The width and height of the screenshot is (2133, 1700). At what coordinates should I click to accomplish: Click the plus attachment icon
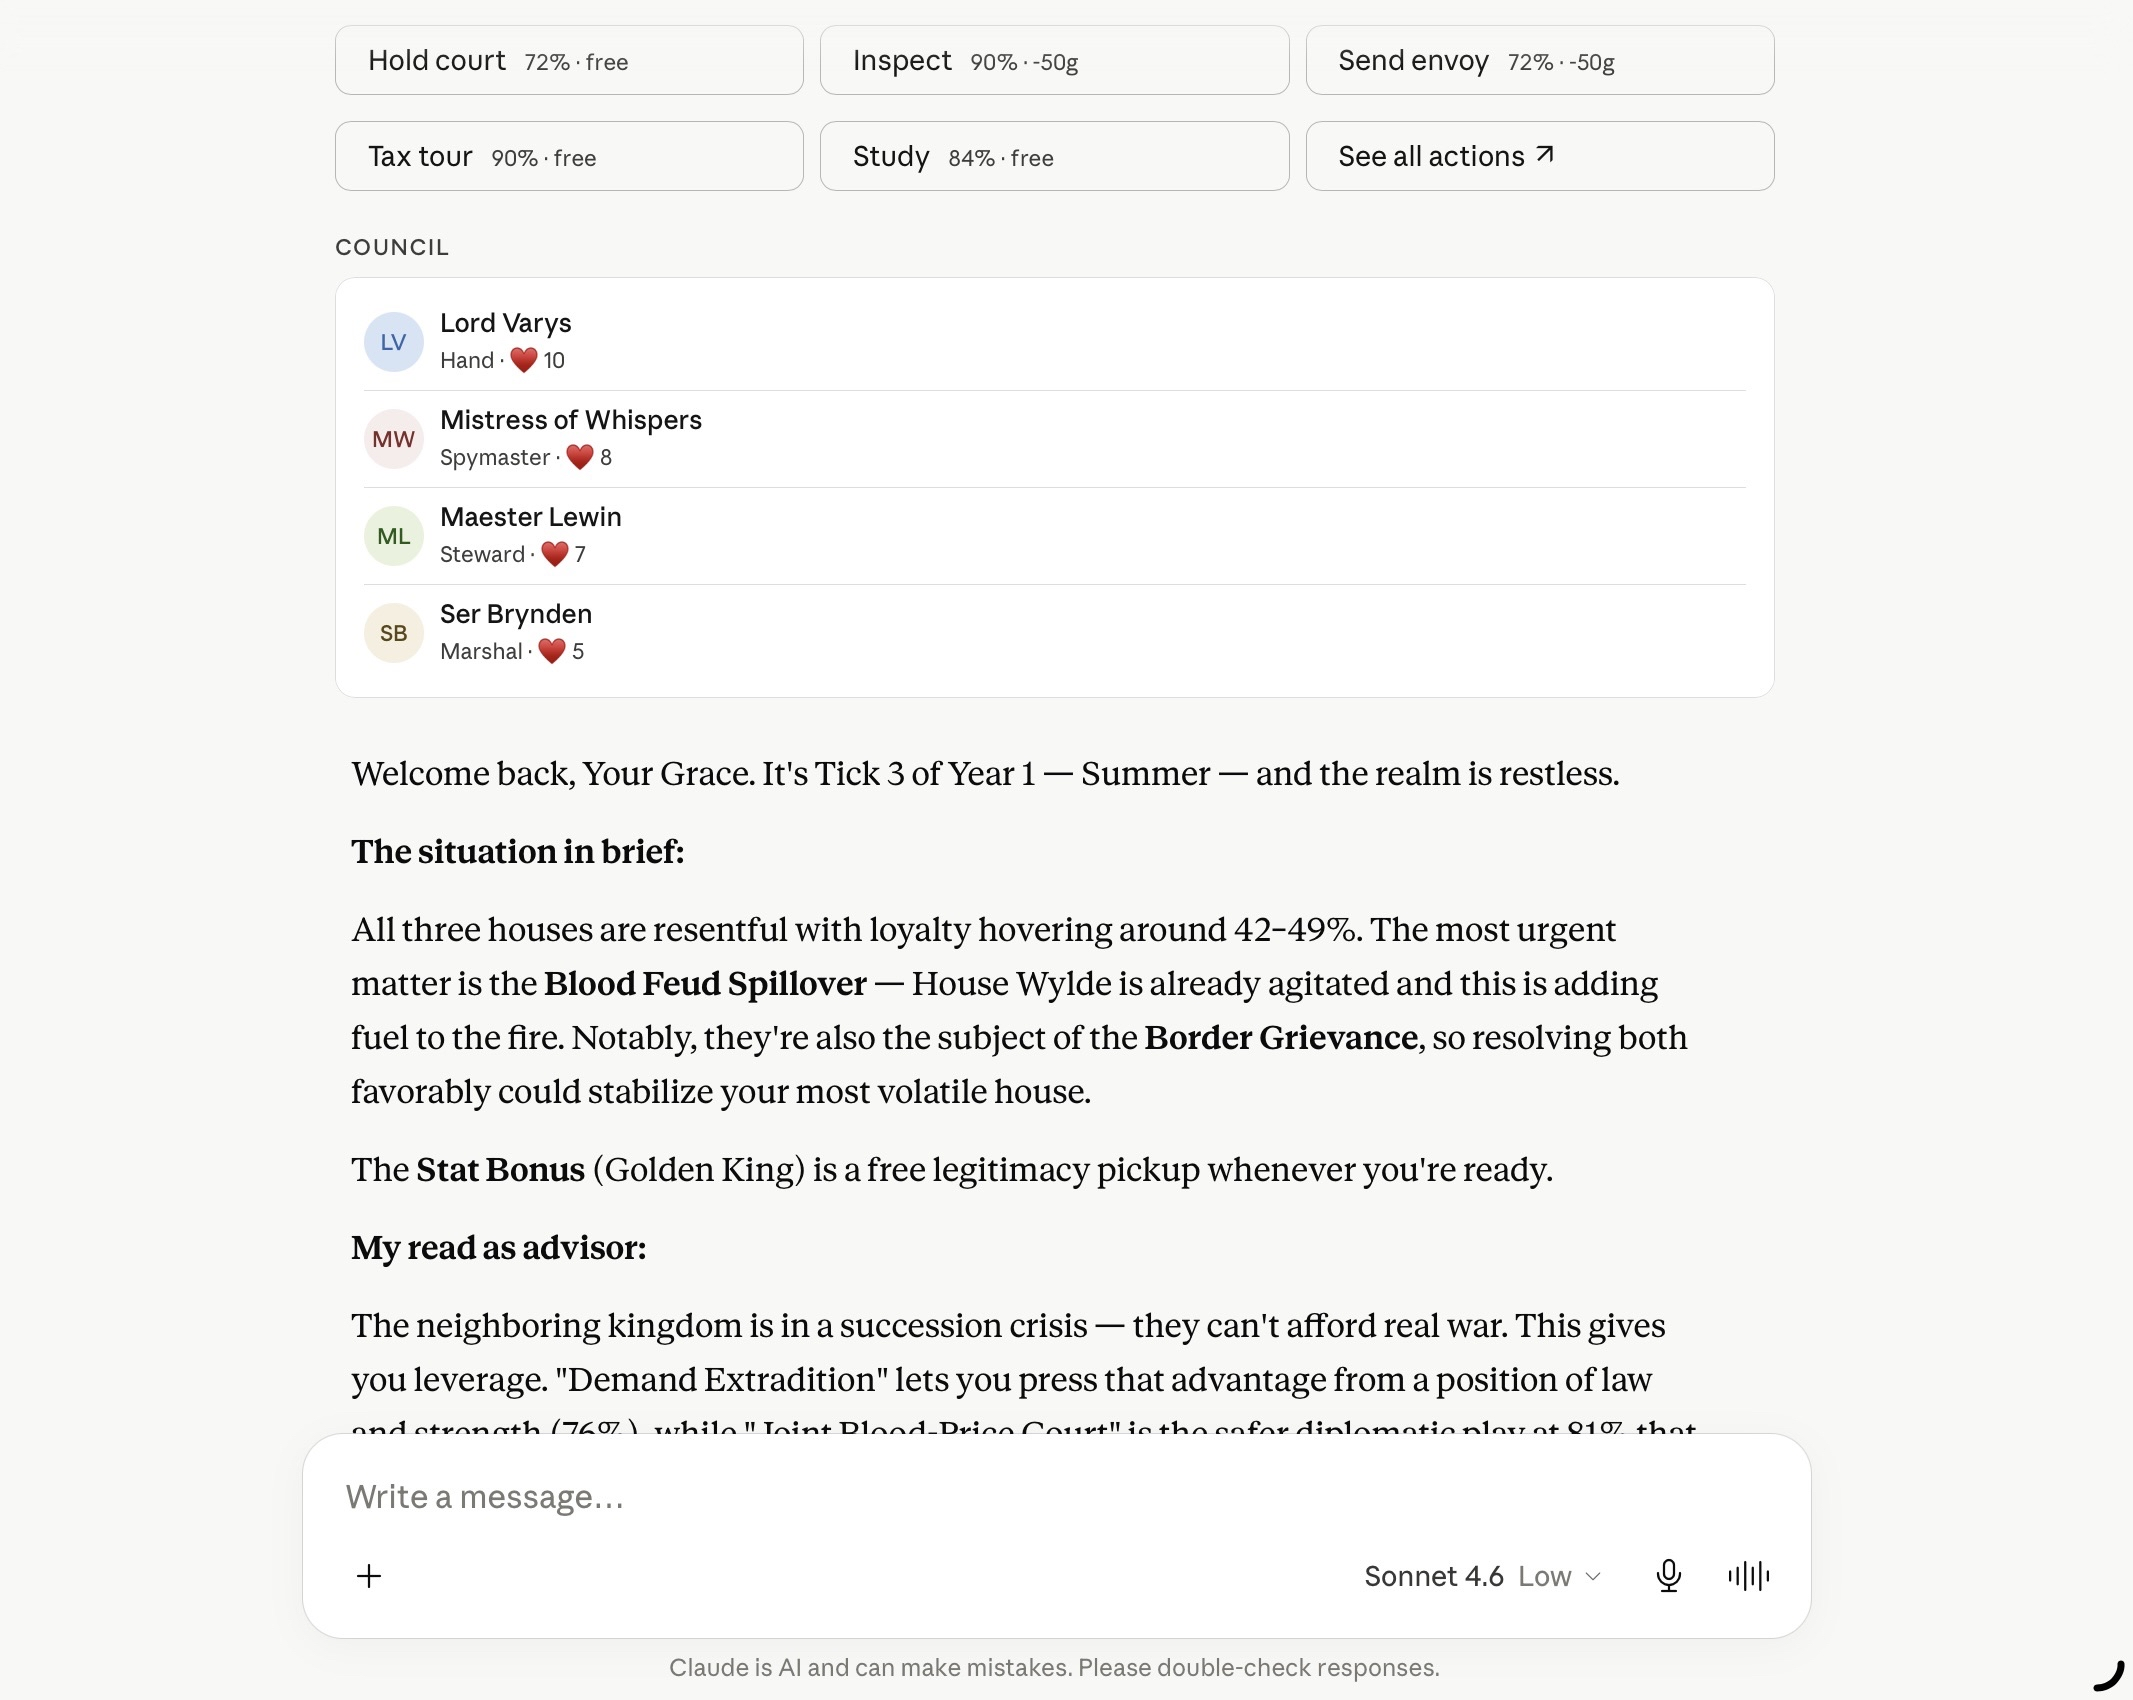coord(369,1576)
